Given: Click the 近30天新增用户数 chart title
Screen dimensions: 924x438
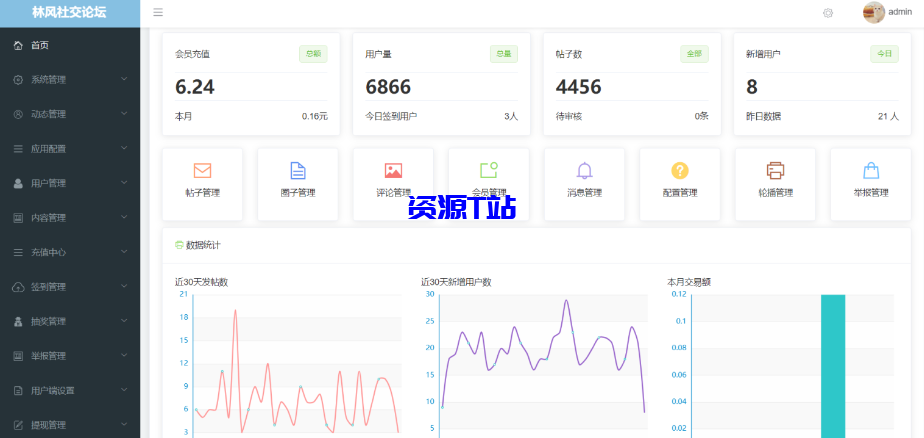Looking at the screenshot, I should tap(457, 282).
